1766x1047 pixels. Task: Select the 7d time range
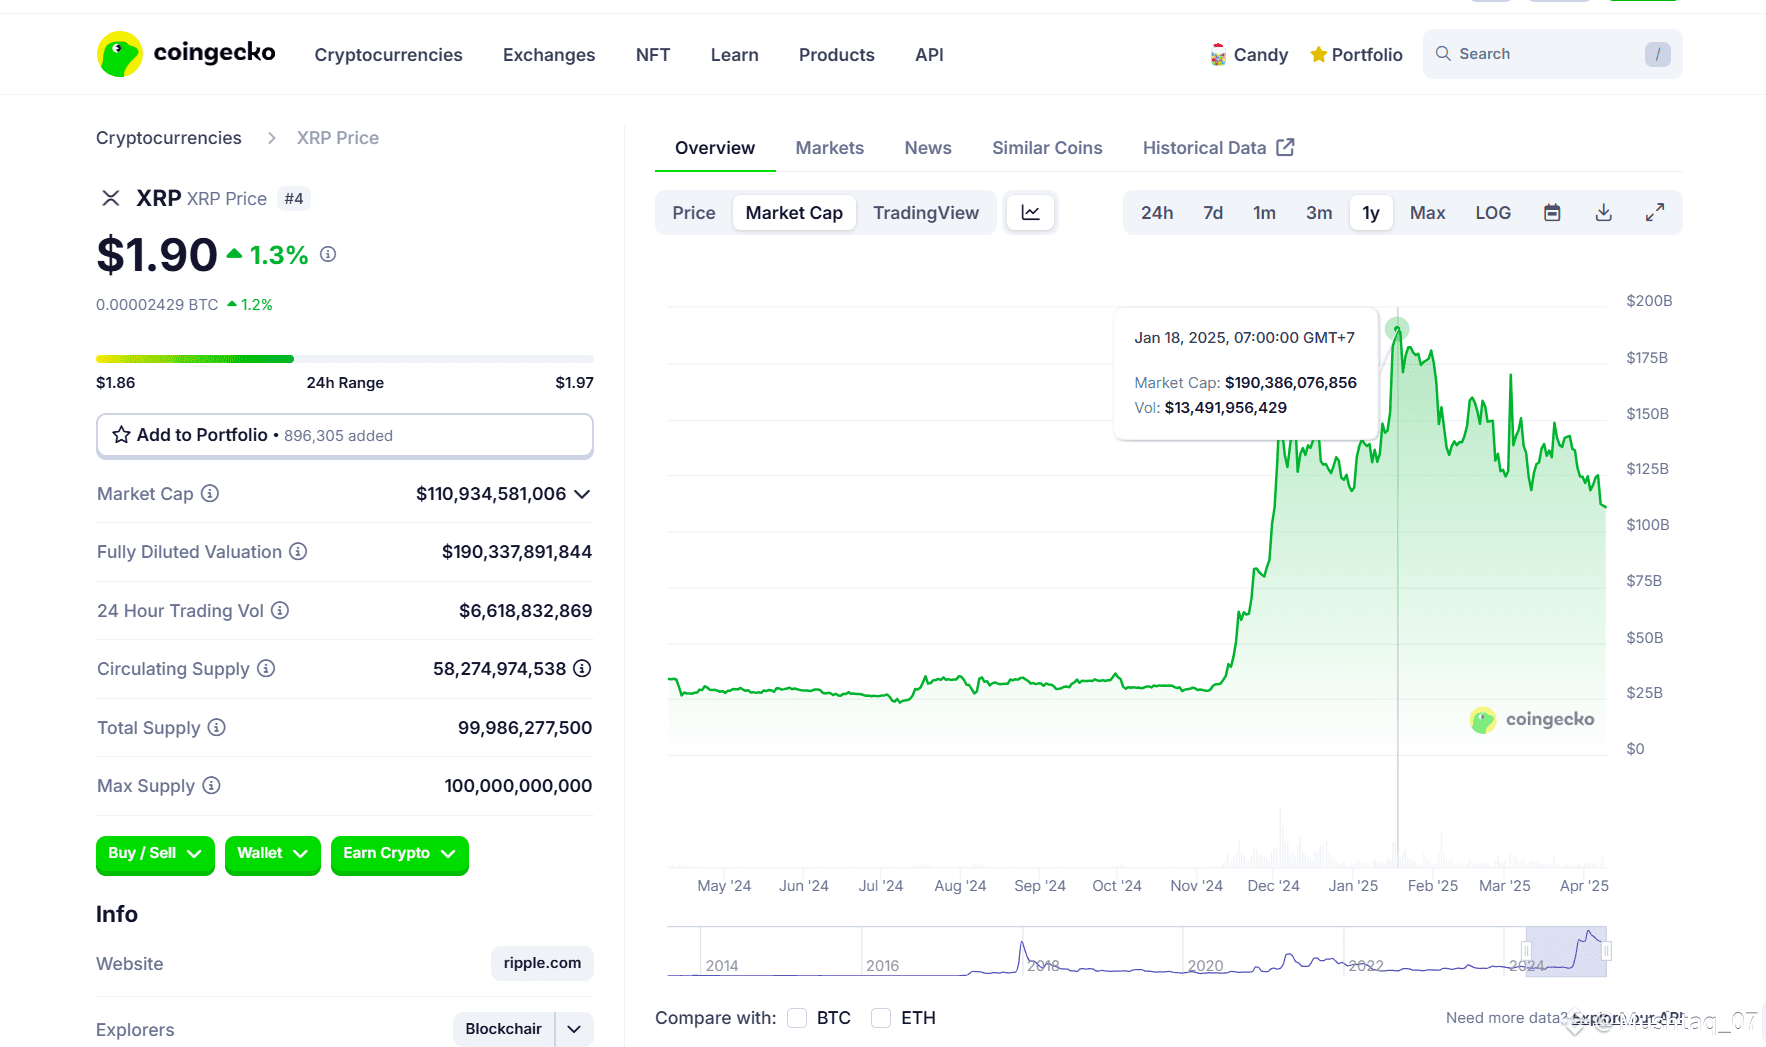point(1213,213)
